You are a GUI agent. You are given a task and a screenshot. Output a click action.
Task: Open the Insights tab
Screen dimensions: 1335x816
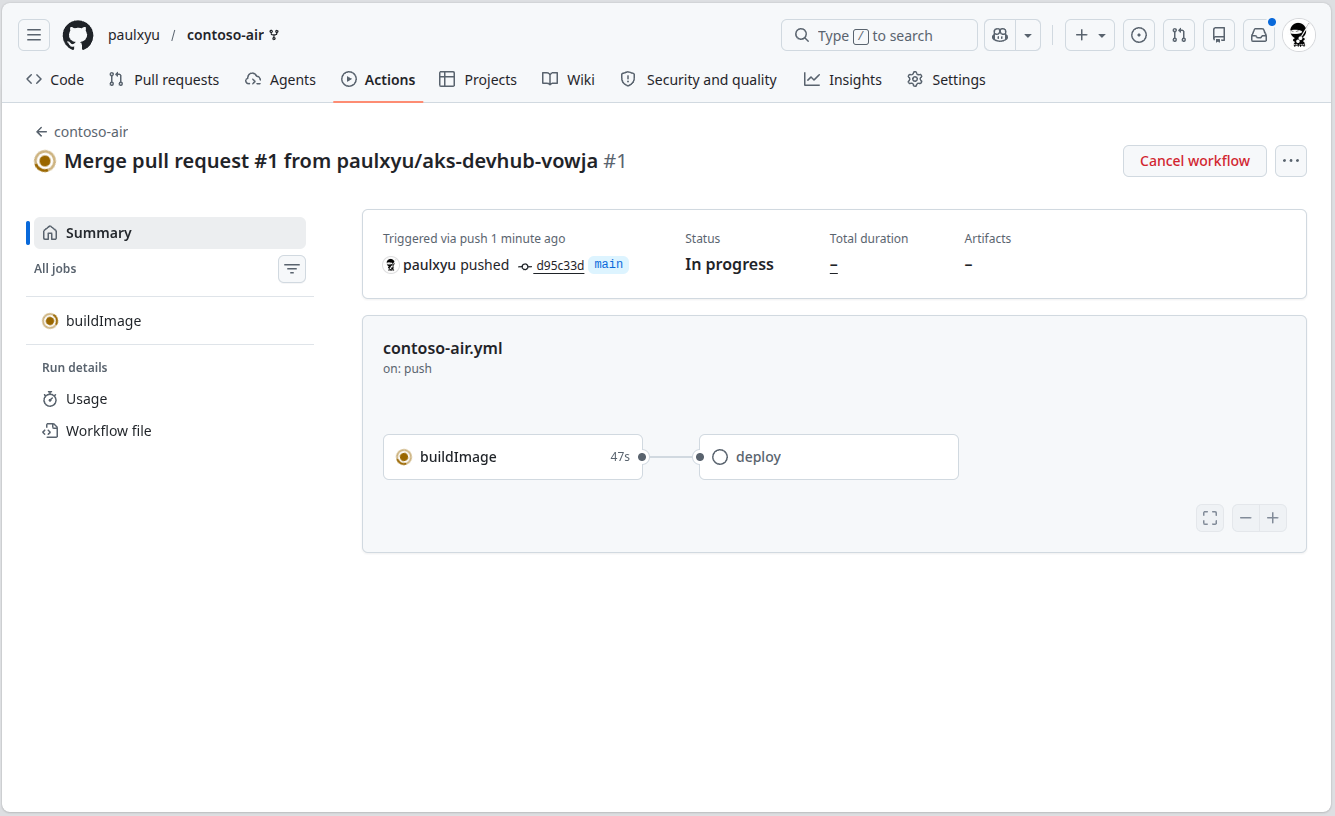(x=843, y=80)
